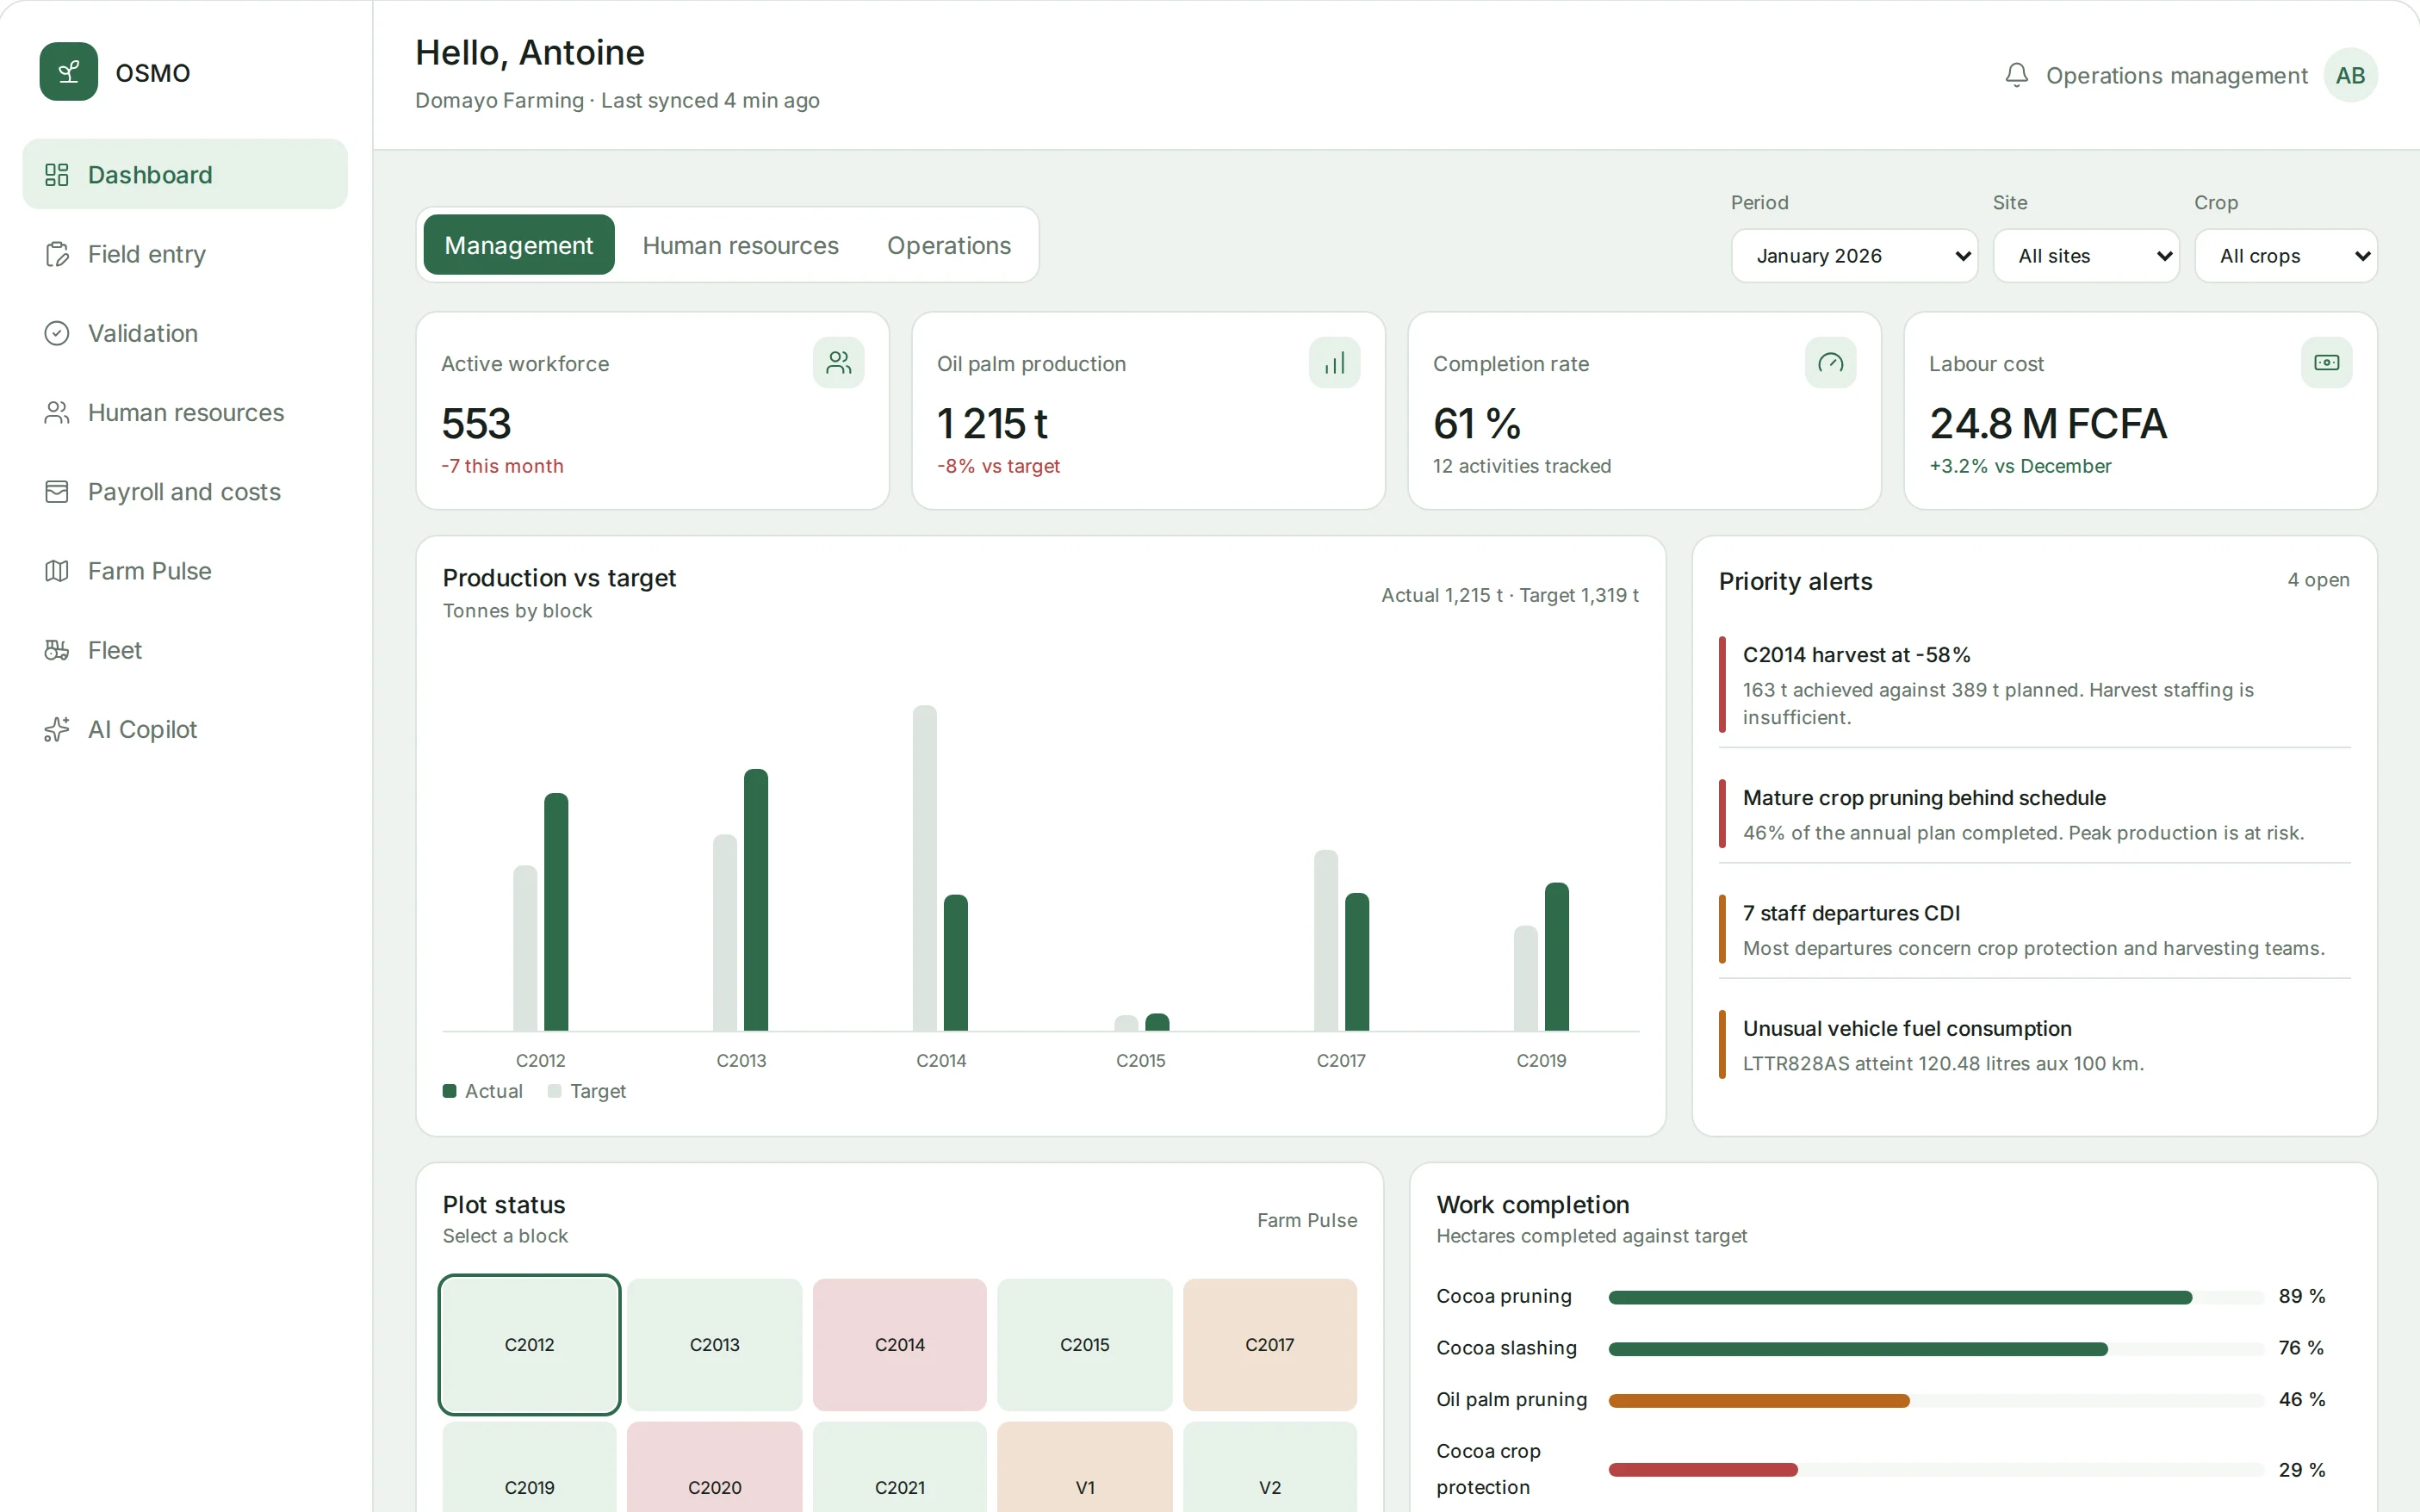Screen dimensions: 2420x1512
Task: Select the C2014 plot block
Action: point(899,1344)
